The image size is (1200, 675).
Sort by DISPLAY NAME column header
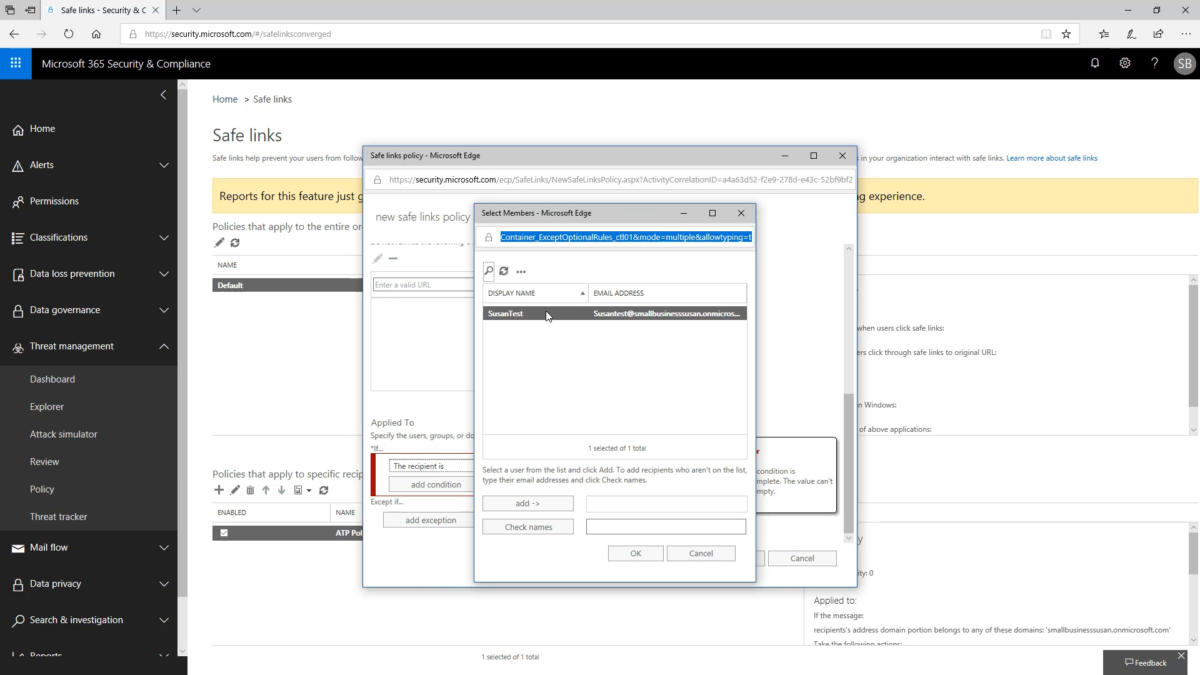pyautogui.click(x=536, y=293)
